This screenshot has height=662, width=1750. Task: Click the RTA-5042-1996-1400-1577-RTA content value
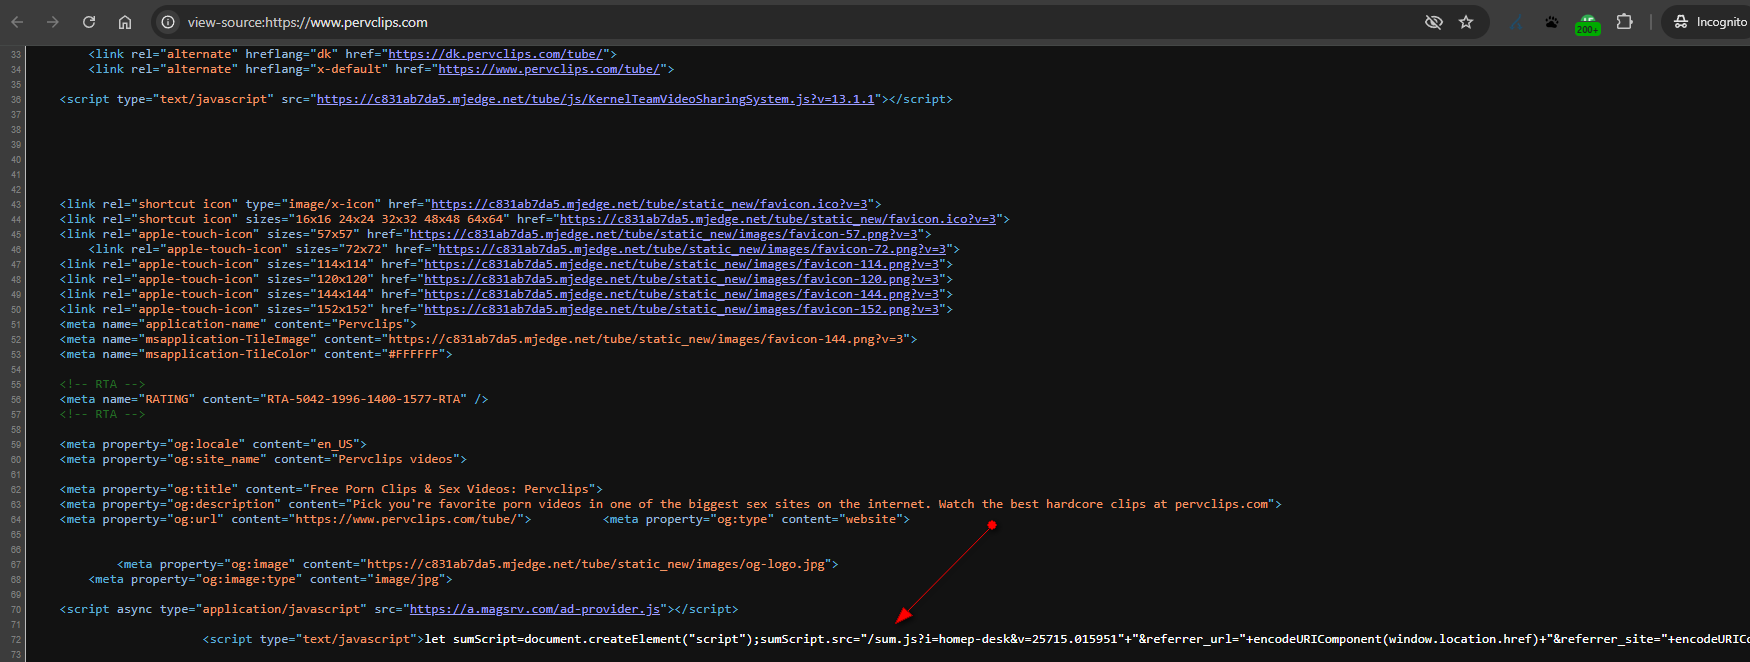coord(364,399)
